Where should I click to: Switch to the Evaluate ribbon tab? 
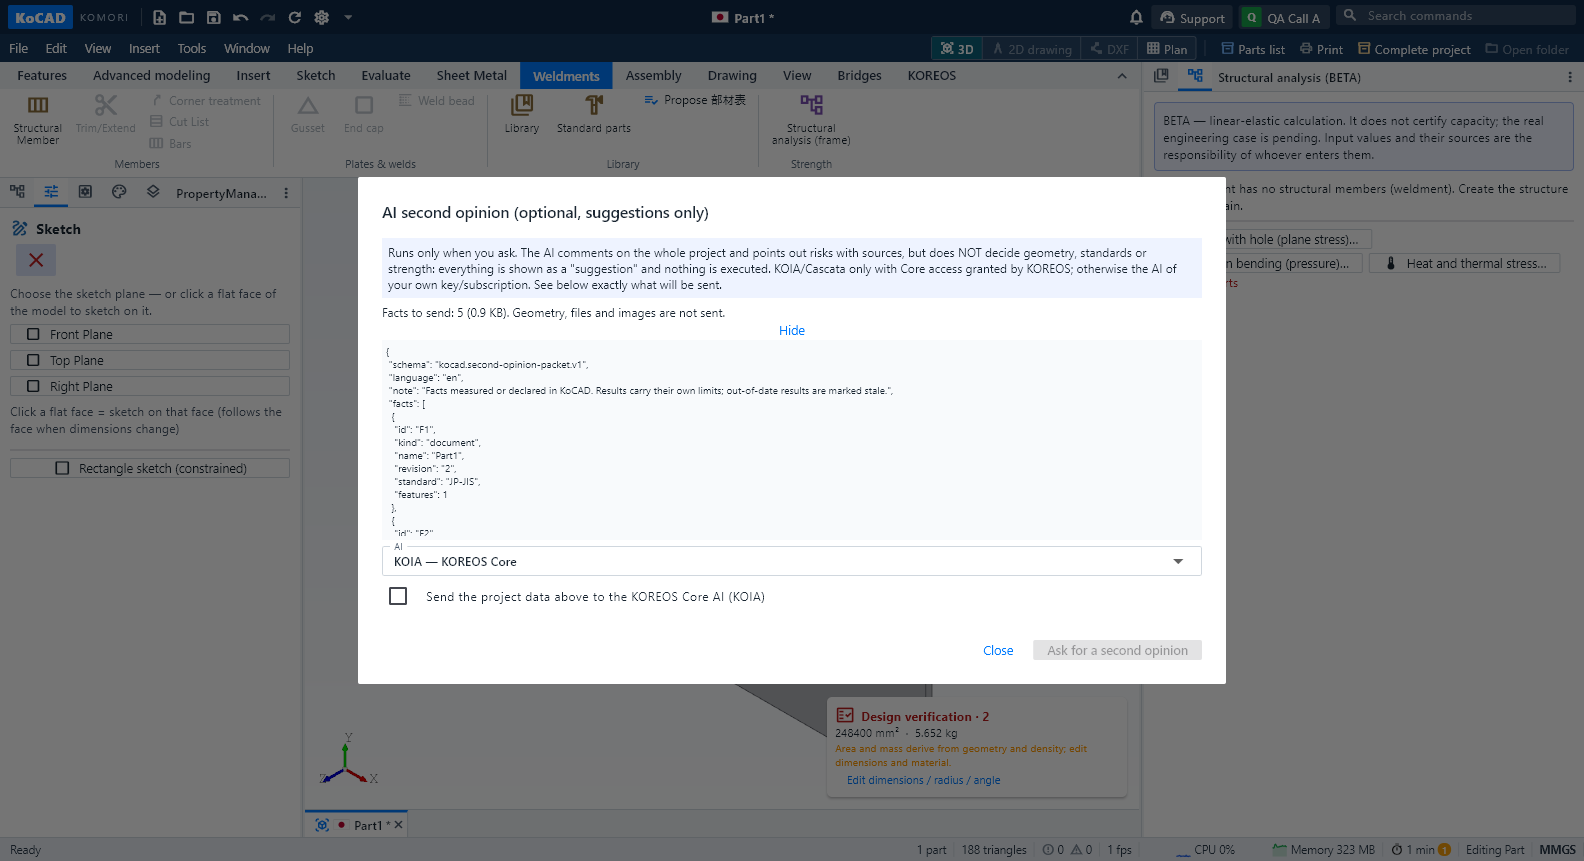click(386, 76)
